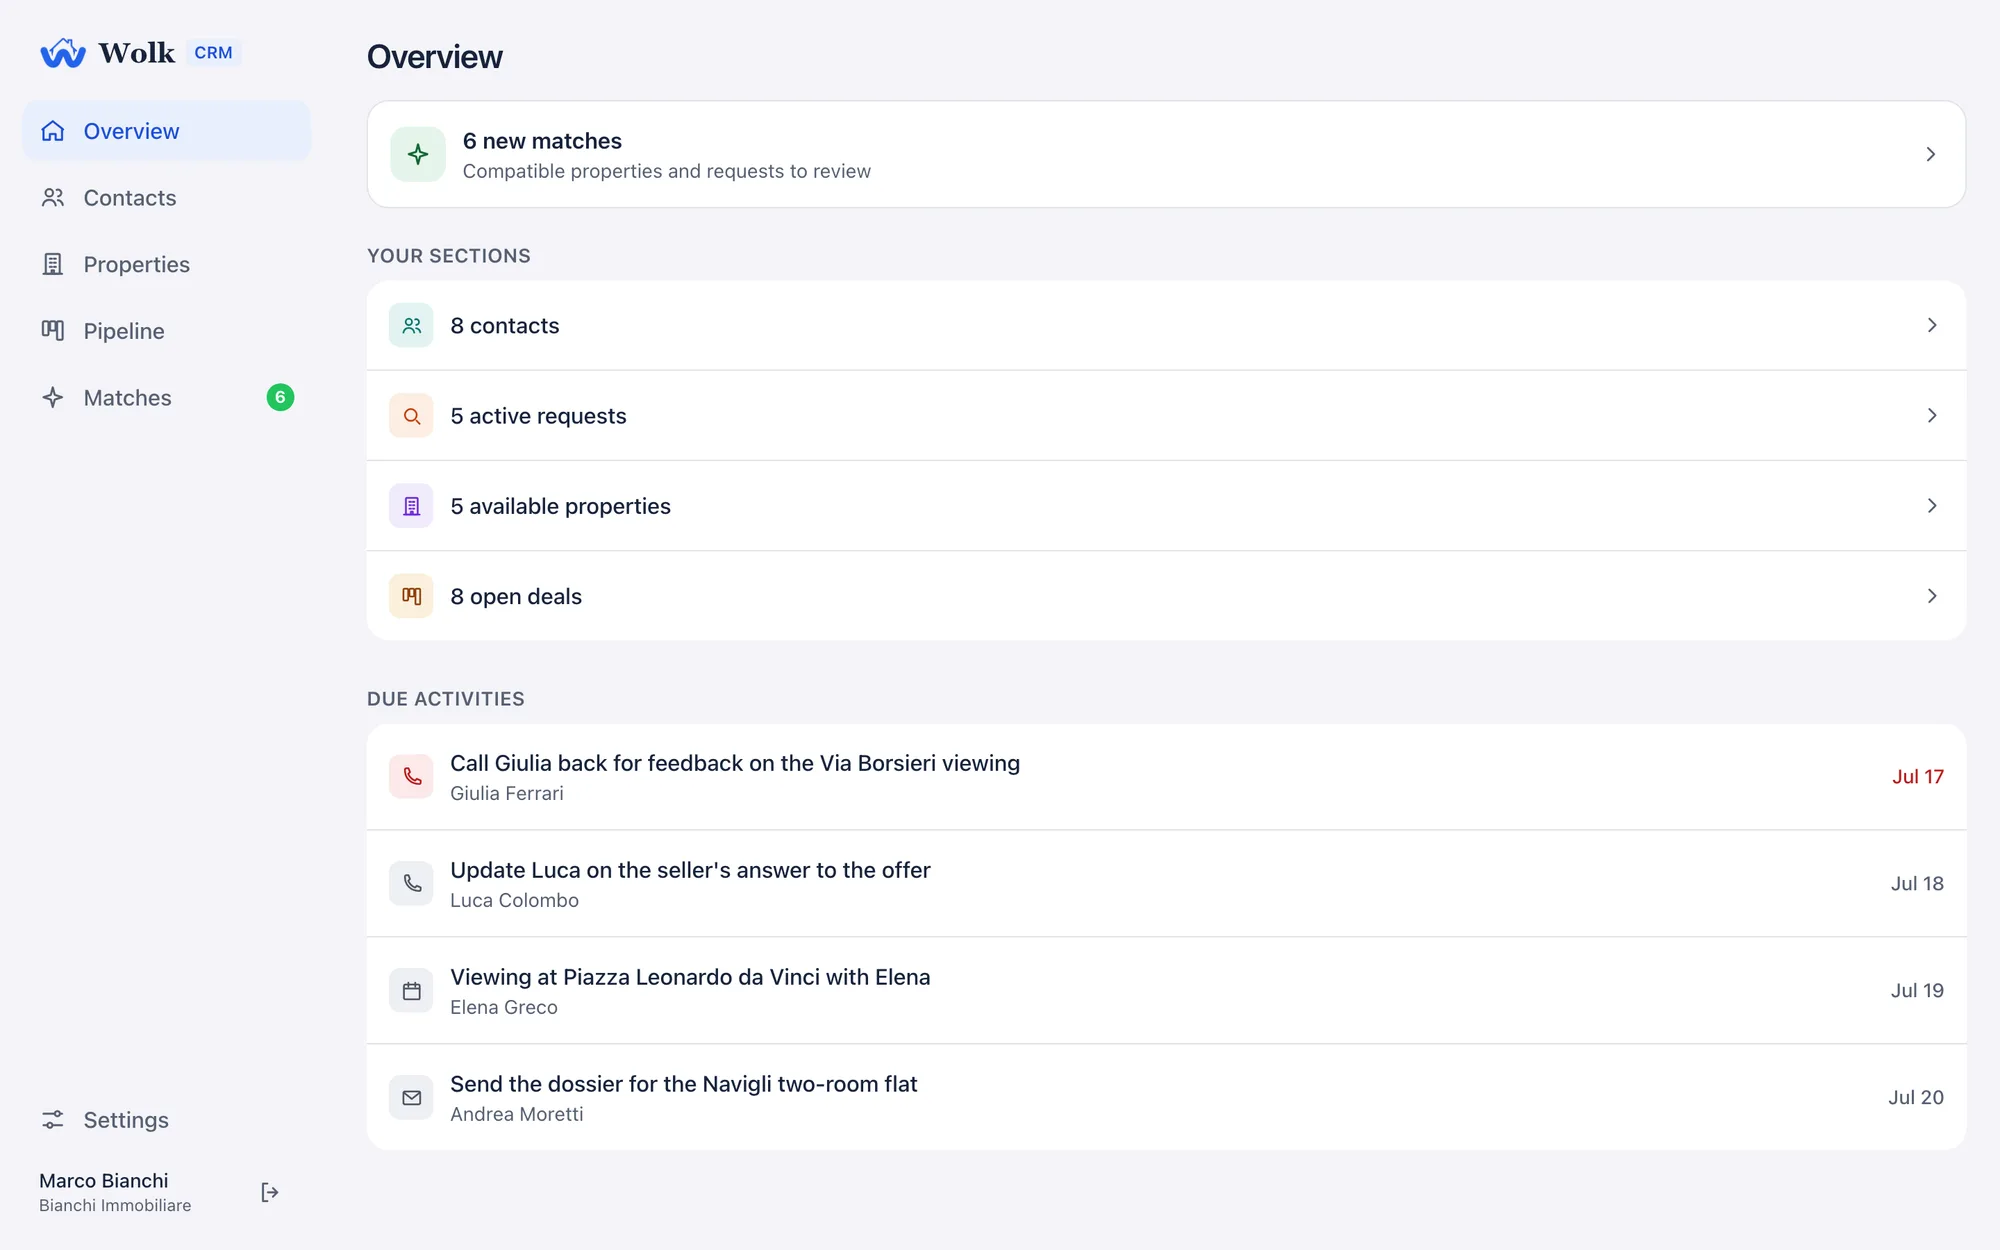This screenshot has height=1250, width=2000.
Task: Open the 6 new matches card title
Action: [542, 141]
